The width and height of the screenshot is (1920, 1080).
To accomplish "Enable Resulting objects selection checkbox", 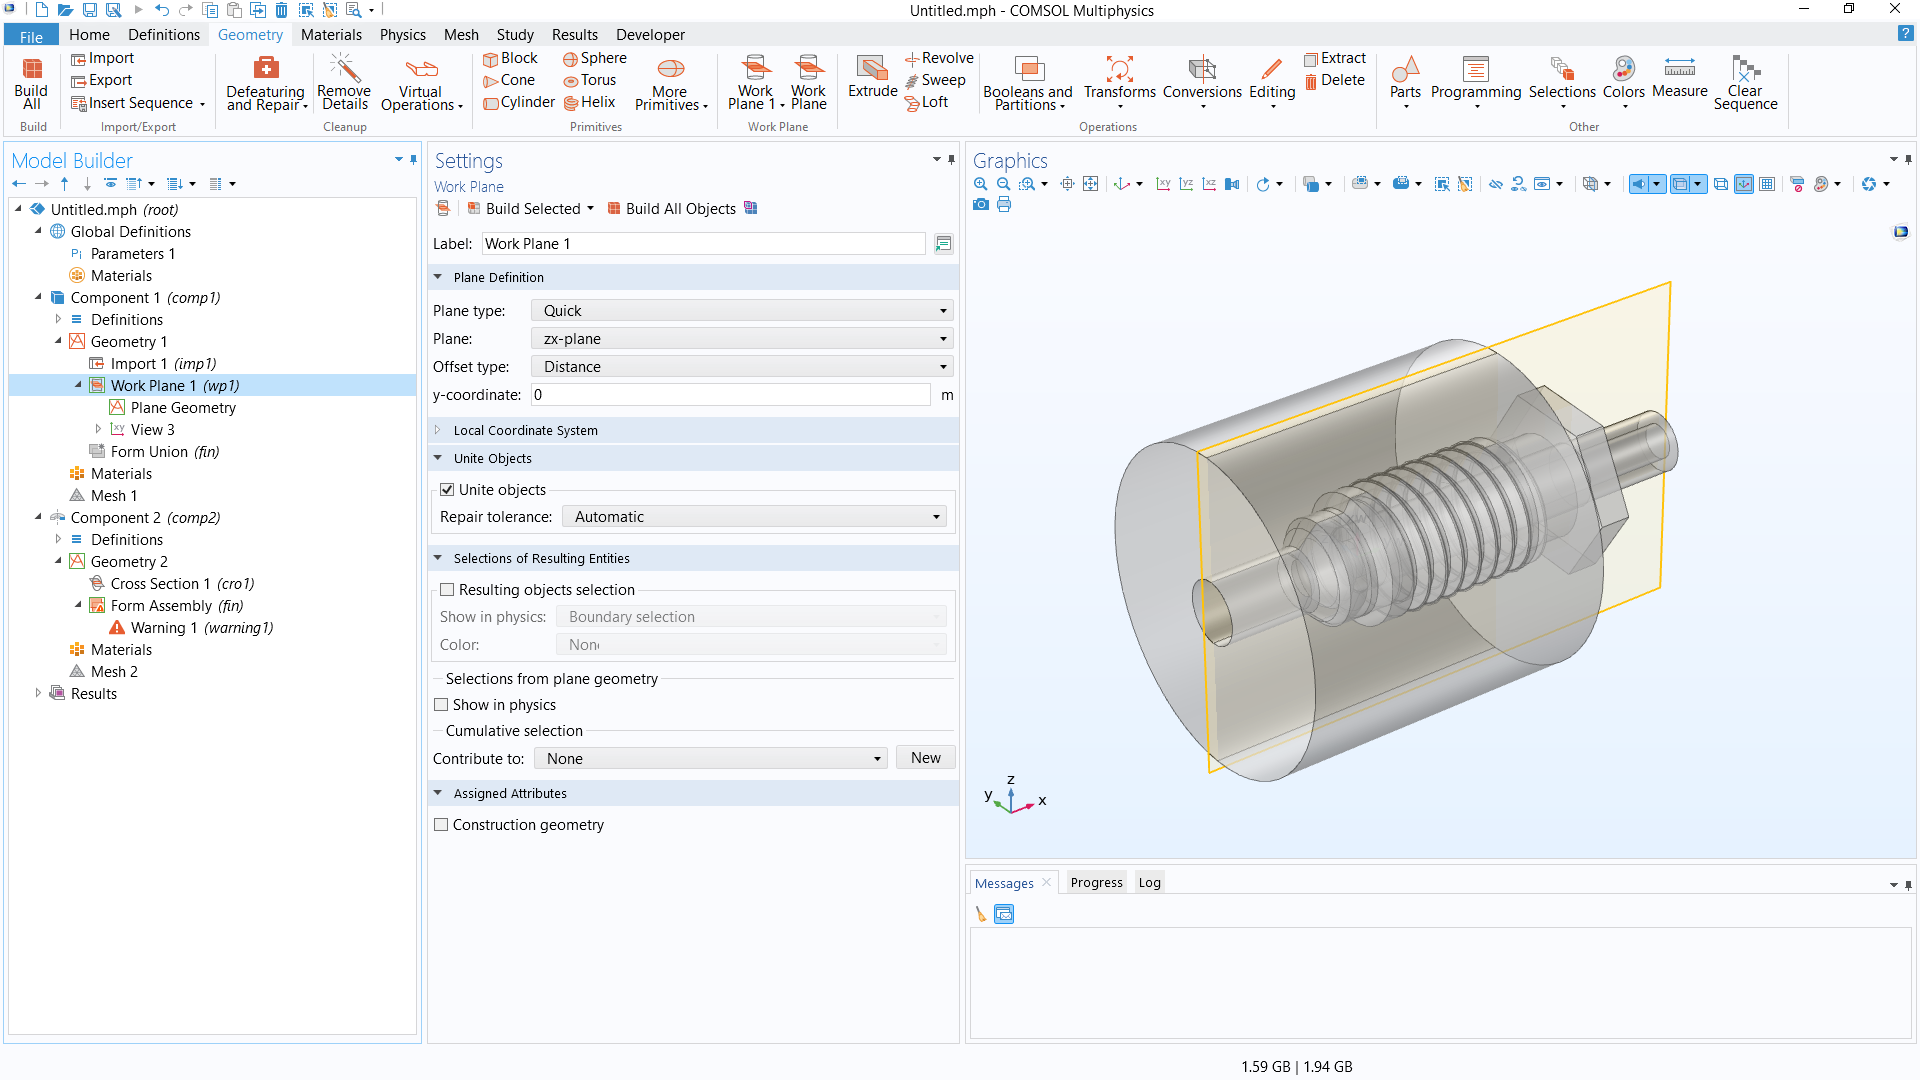I will click(447, 590).
